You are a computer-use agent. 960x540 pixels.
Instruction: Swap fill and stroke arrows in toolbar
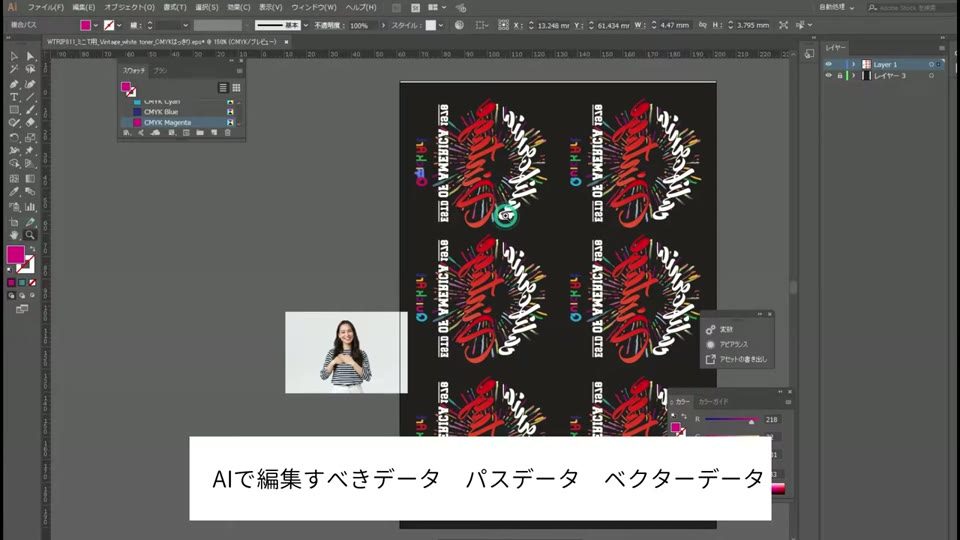point(32,249)
